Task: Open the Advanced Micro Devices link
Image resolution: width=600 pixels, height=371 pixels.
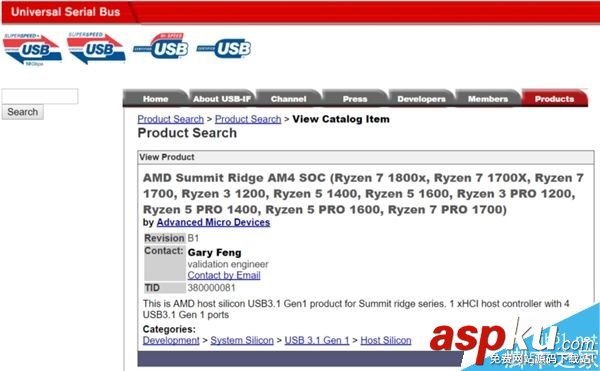Action: tap(214, 222)
